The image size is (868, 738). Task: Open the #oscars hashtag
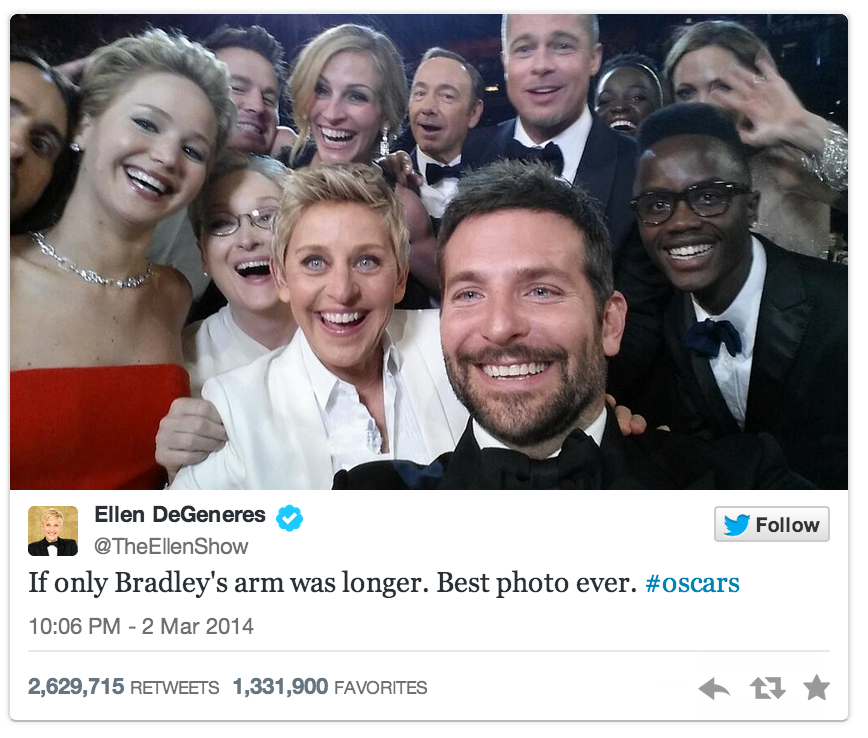[693, 583]
